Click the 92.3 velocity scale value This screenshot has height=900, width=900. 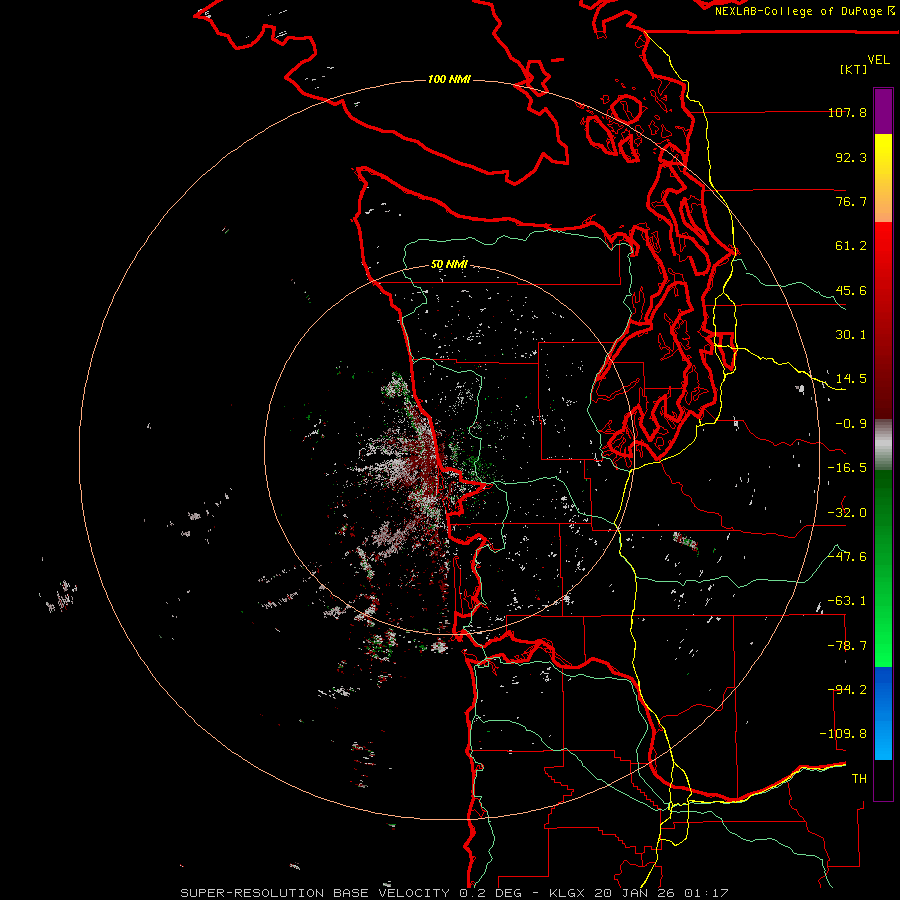pos(851,157)
